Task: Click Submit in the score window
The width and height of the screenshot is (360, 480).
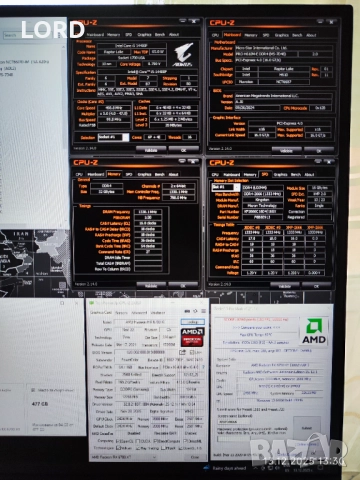Action: [x=307, y=428]
